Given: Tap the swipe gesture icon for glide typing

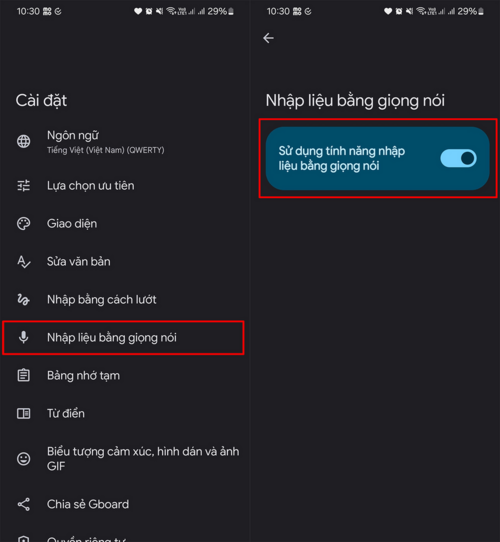Looking at the screenshot, I should tap(24, 300).
